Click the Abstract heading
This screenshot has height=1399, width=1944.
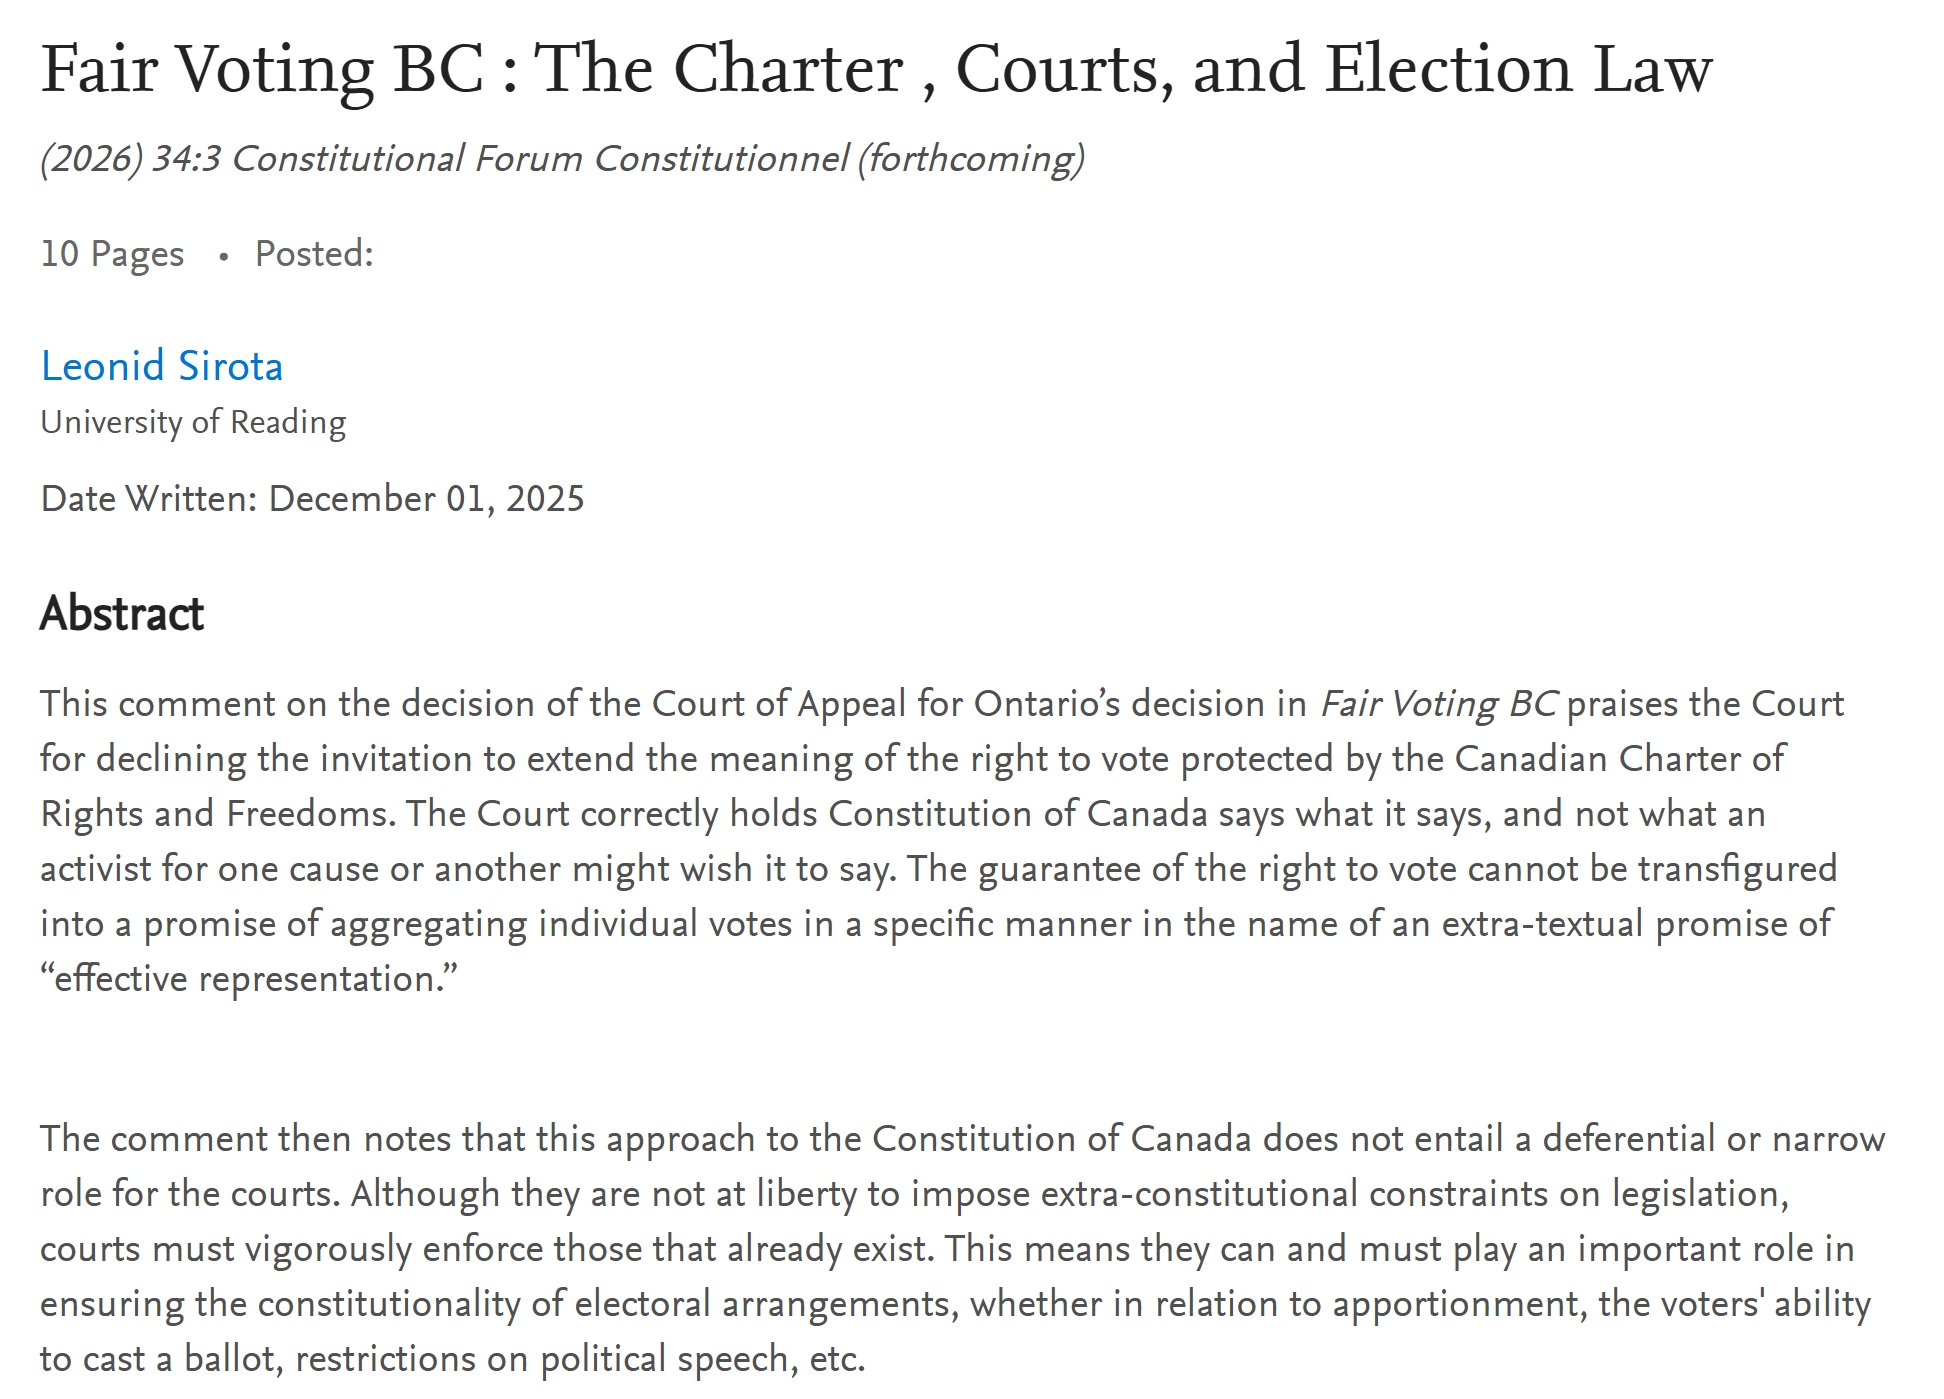point(122,613)
